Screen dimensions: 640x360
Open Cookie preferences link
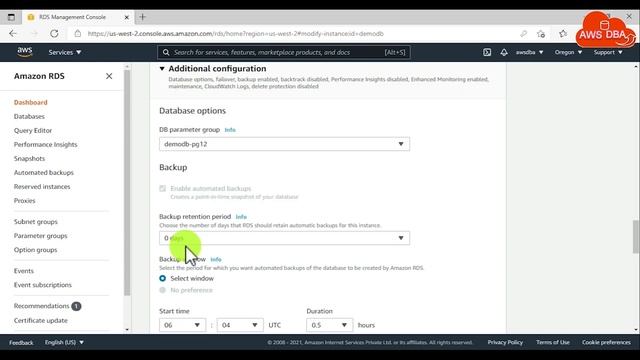pyautogui.click(x=607, y=342)
